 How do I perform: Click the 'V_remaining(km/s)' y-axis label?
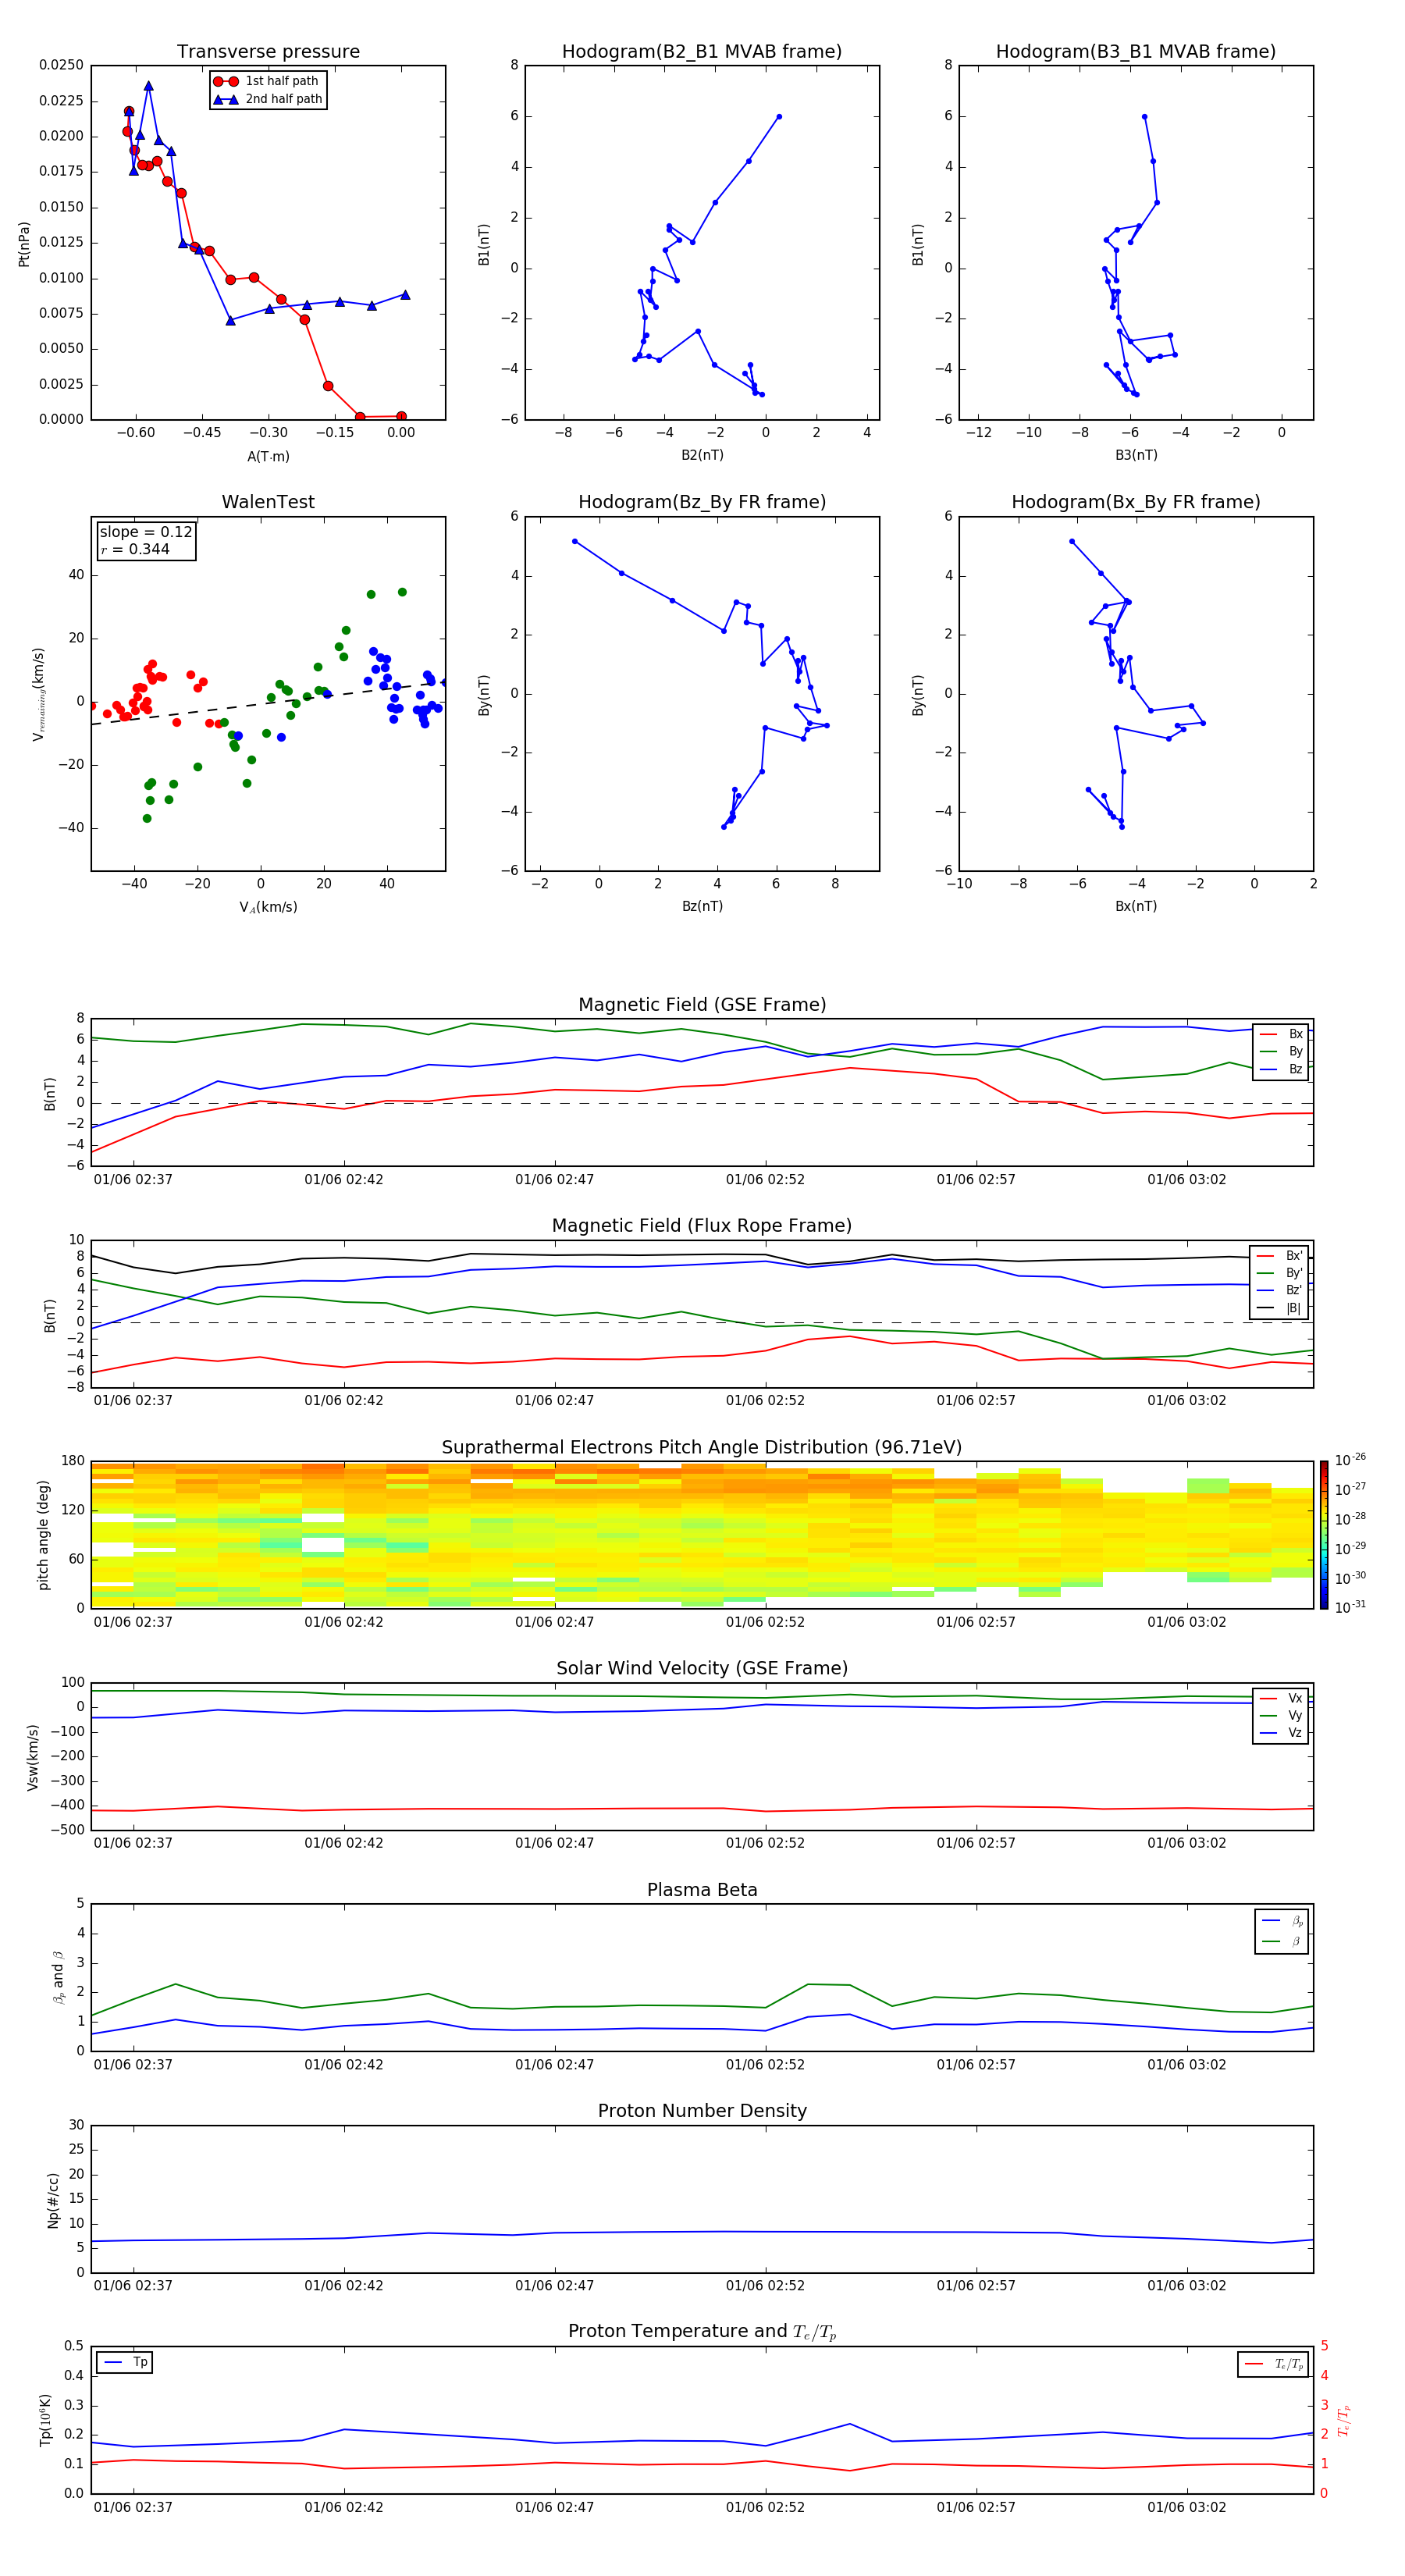[39, 694]
